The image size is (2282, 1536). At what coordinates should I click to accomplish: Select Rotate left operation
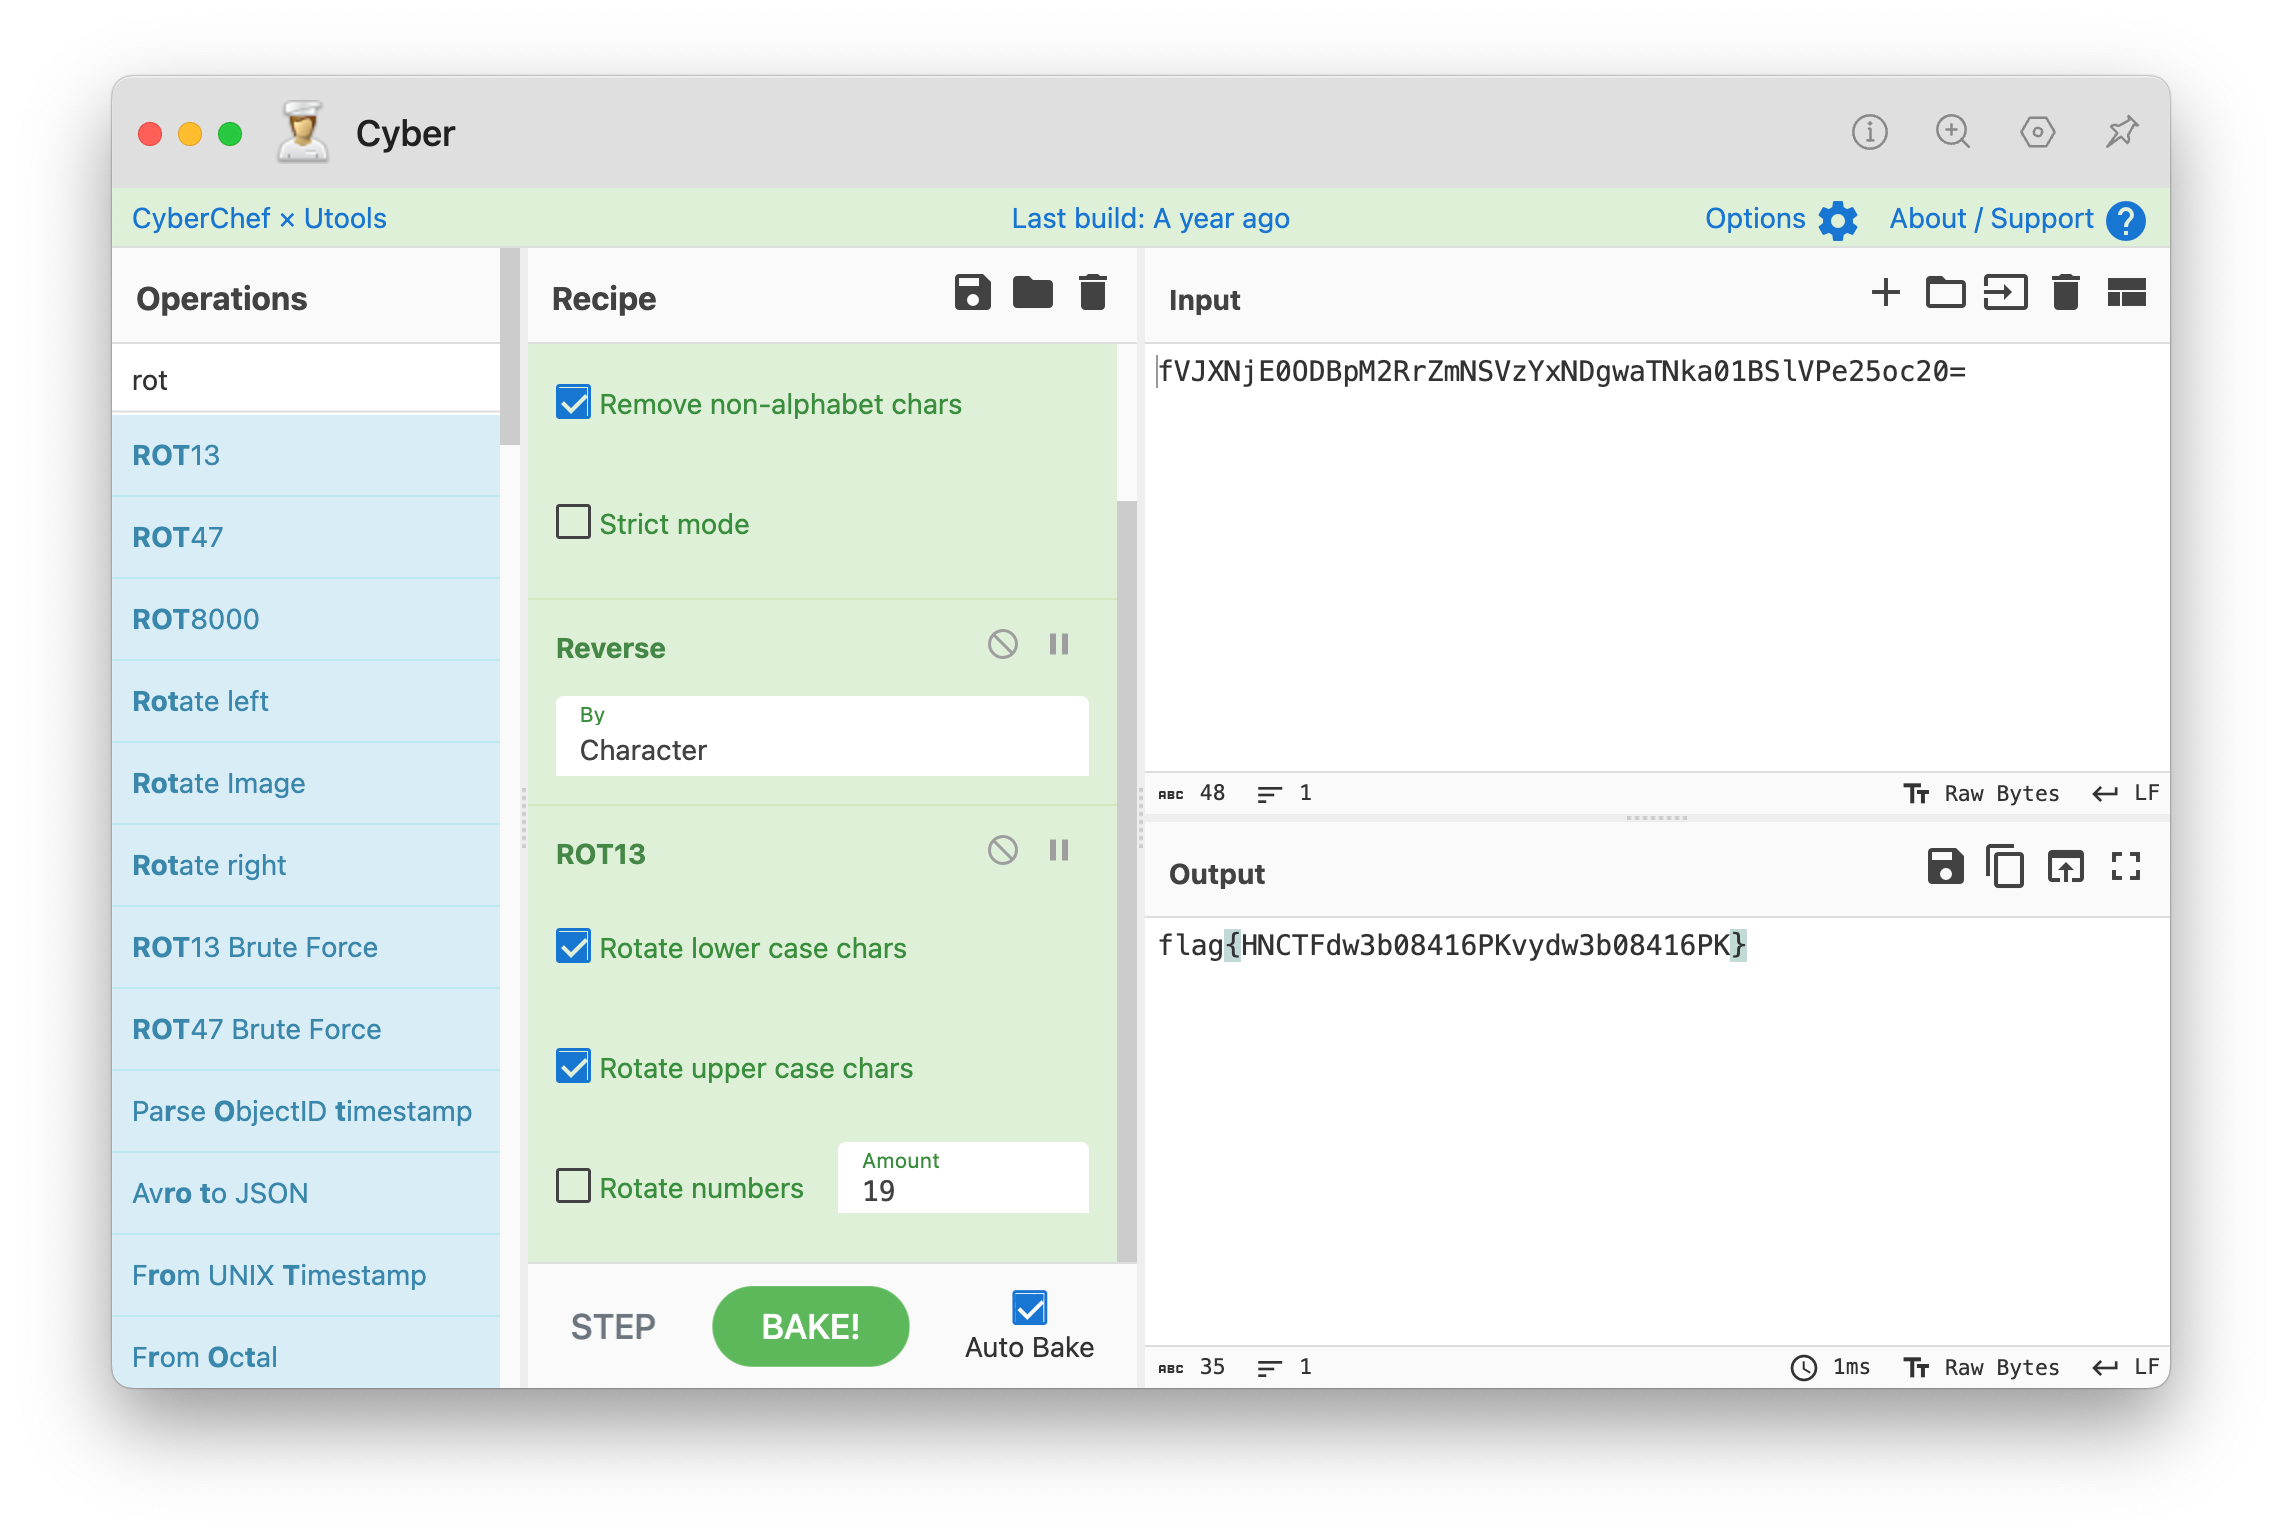point(306,701)
